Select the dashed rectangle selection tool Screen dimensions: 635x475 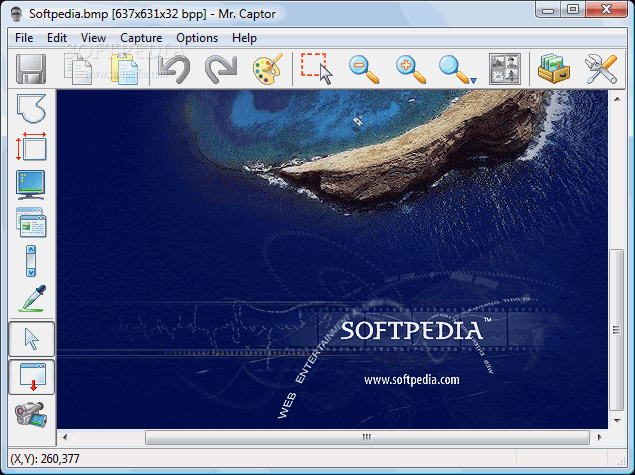[x=317, y=68]
